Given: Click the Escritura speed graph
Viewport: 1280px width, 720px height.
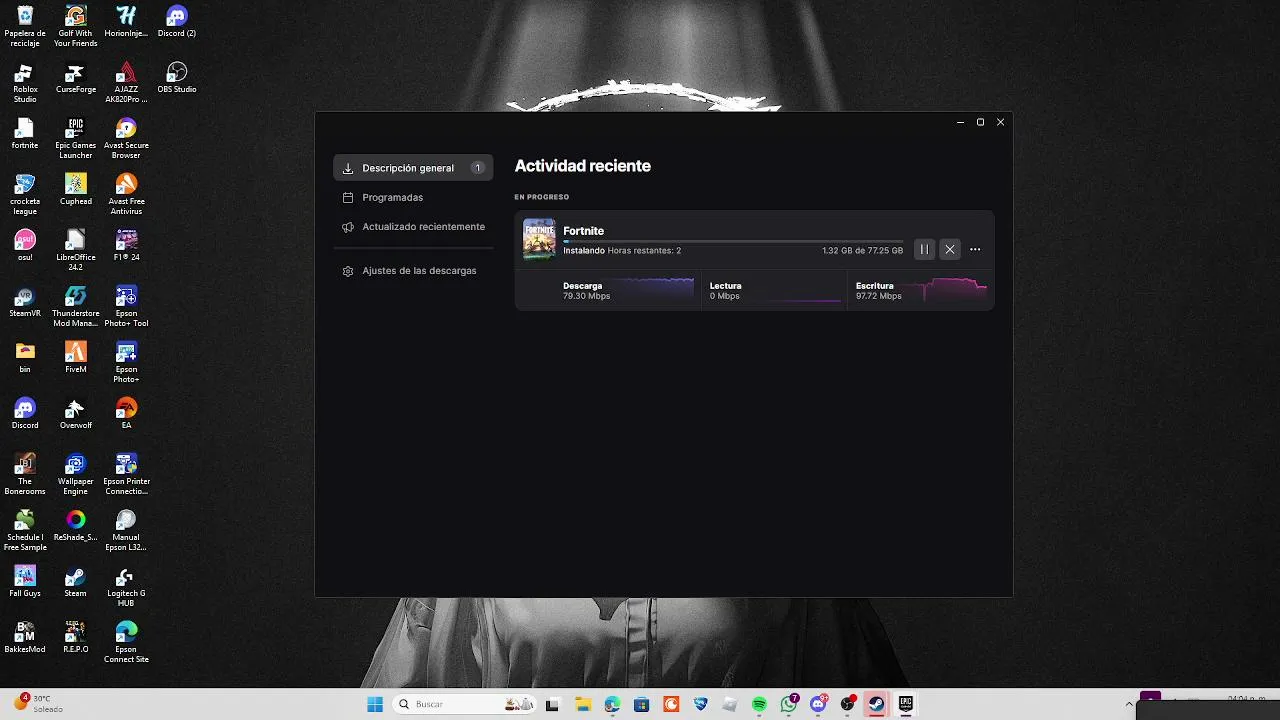Looking at the screenshot, I should pyautogui.click(x=947, y=289).
